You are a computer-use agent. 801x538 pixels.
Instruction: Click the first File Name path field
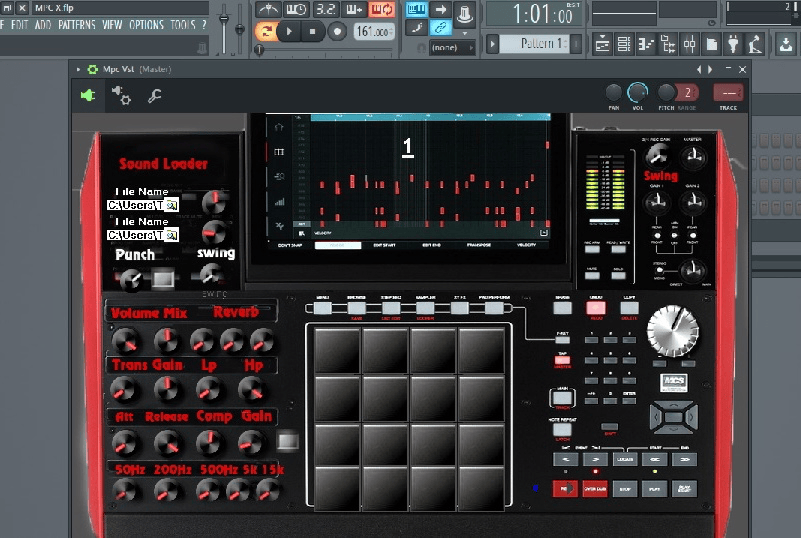(x=136, y=205)
